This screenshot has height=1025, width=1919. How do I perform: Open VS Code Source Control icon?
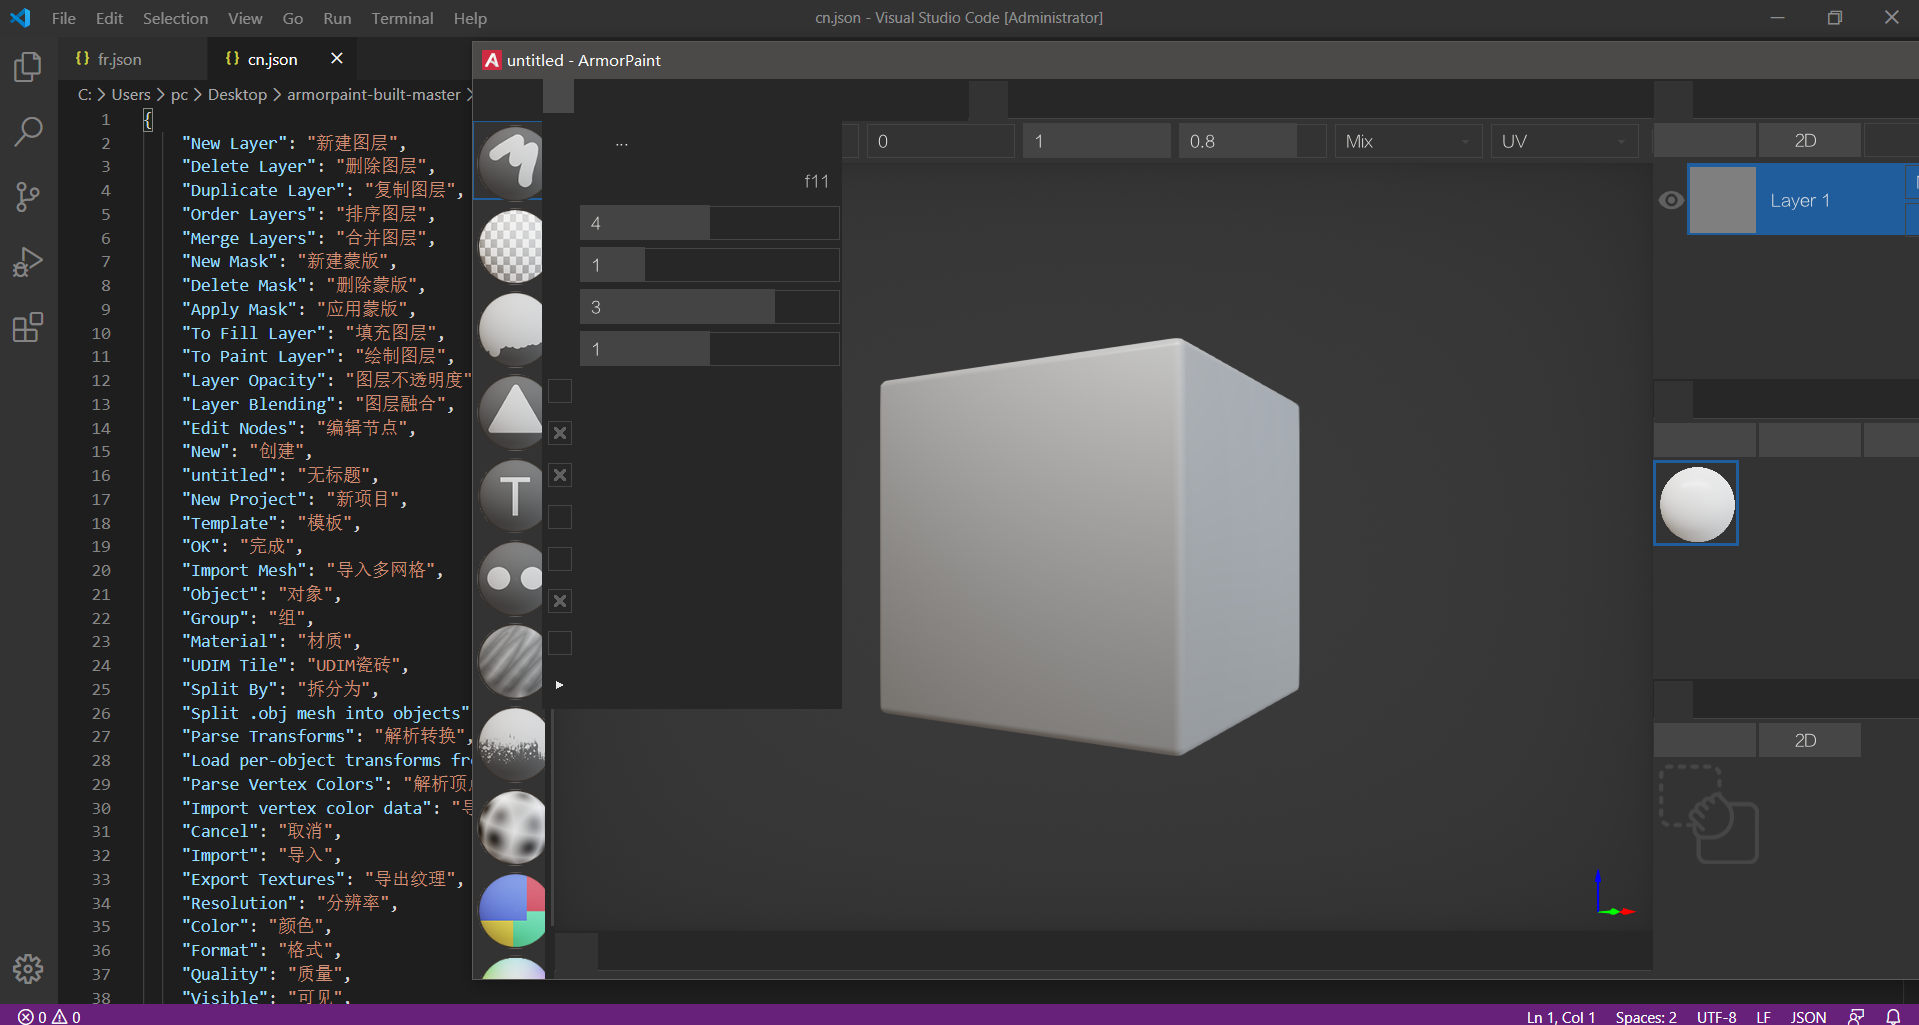[28, 196]
